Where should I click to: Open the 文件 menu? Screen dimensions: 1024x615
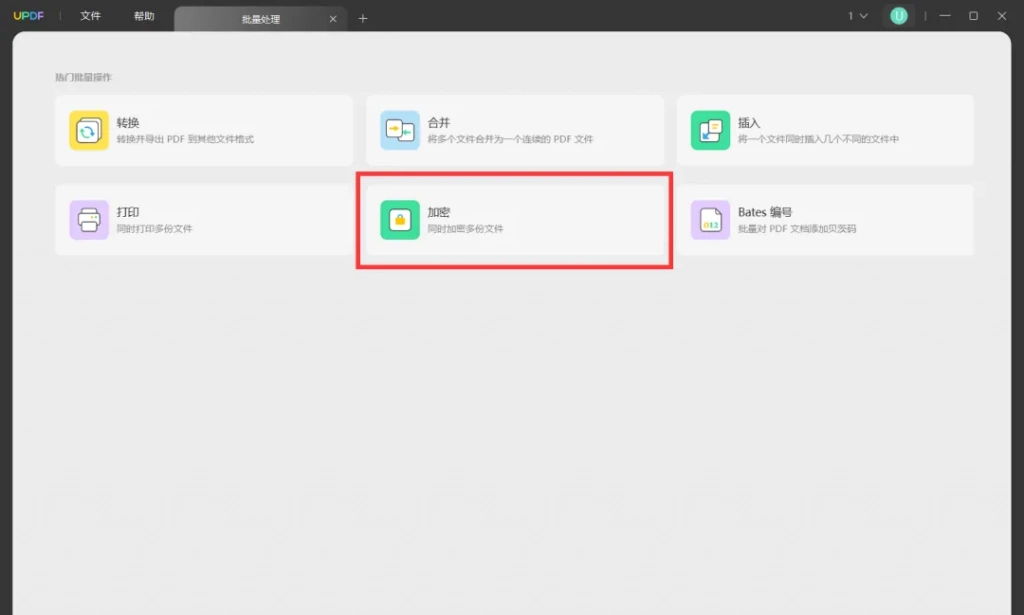[91, 16]
